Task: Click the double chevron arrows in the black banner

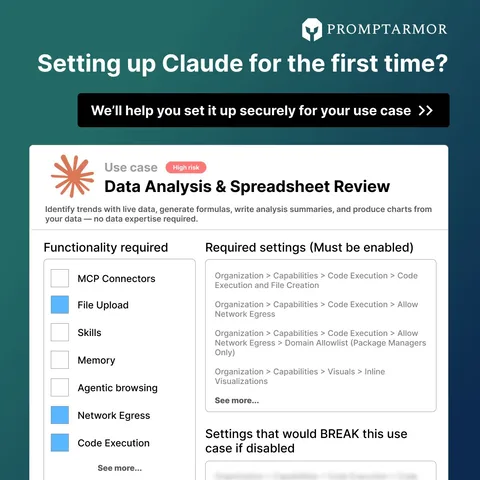Action: click(x=426, y=110)
